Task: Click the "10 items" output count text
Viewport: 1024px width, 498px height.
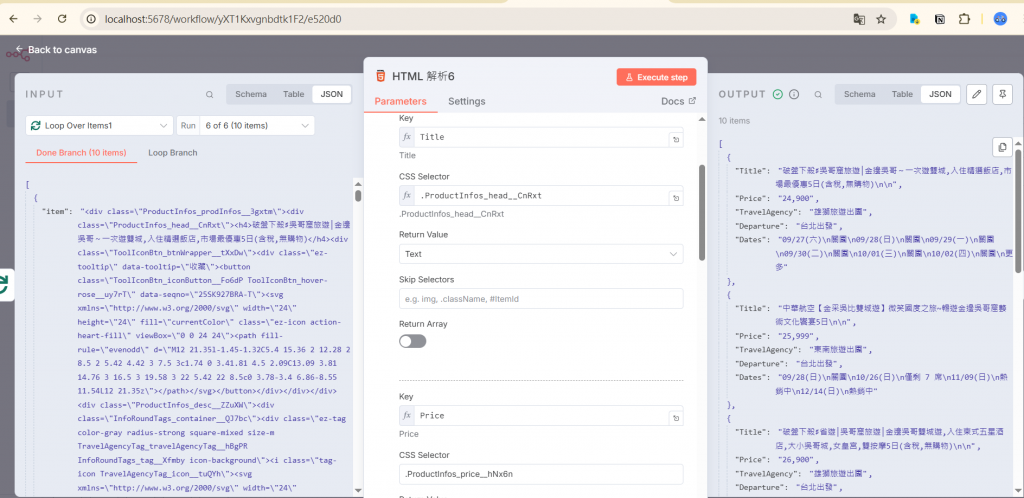Action: pos(734,121)
